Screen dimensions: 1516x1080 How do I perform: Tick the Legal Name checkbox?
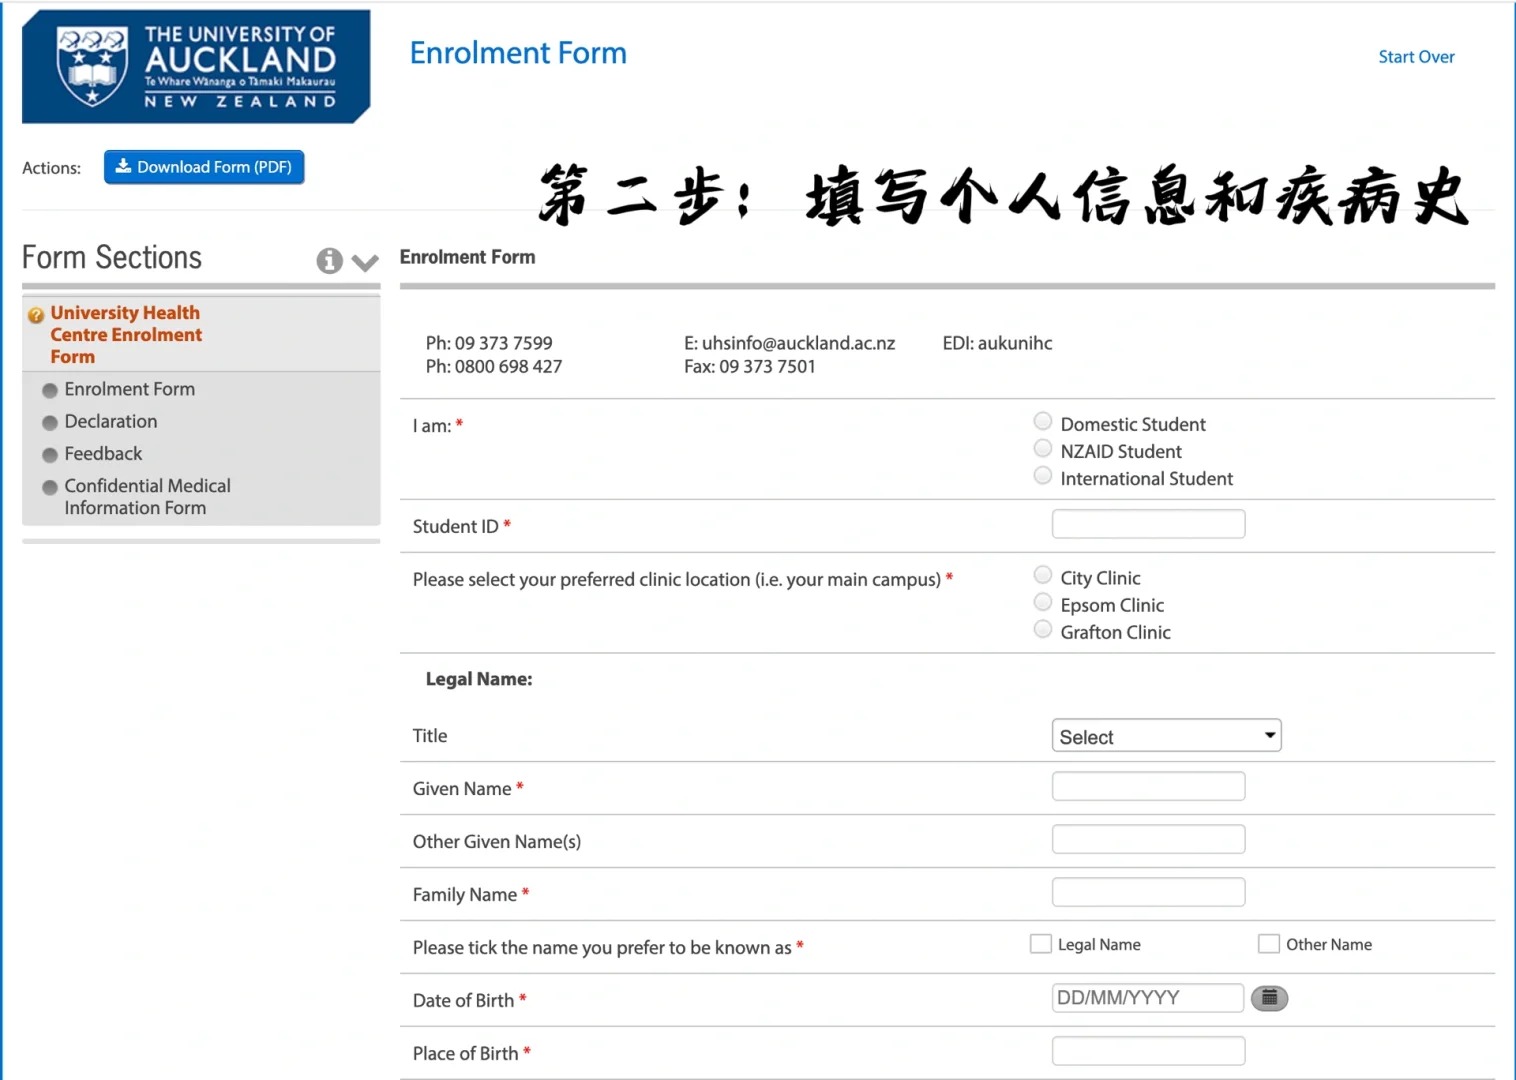pyautogui.click(x=1041, y=944)
